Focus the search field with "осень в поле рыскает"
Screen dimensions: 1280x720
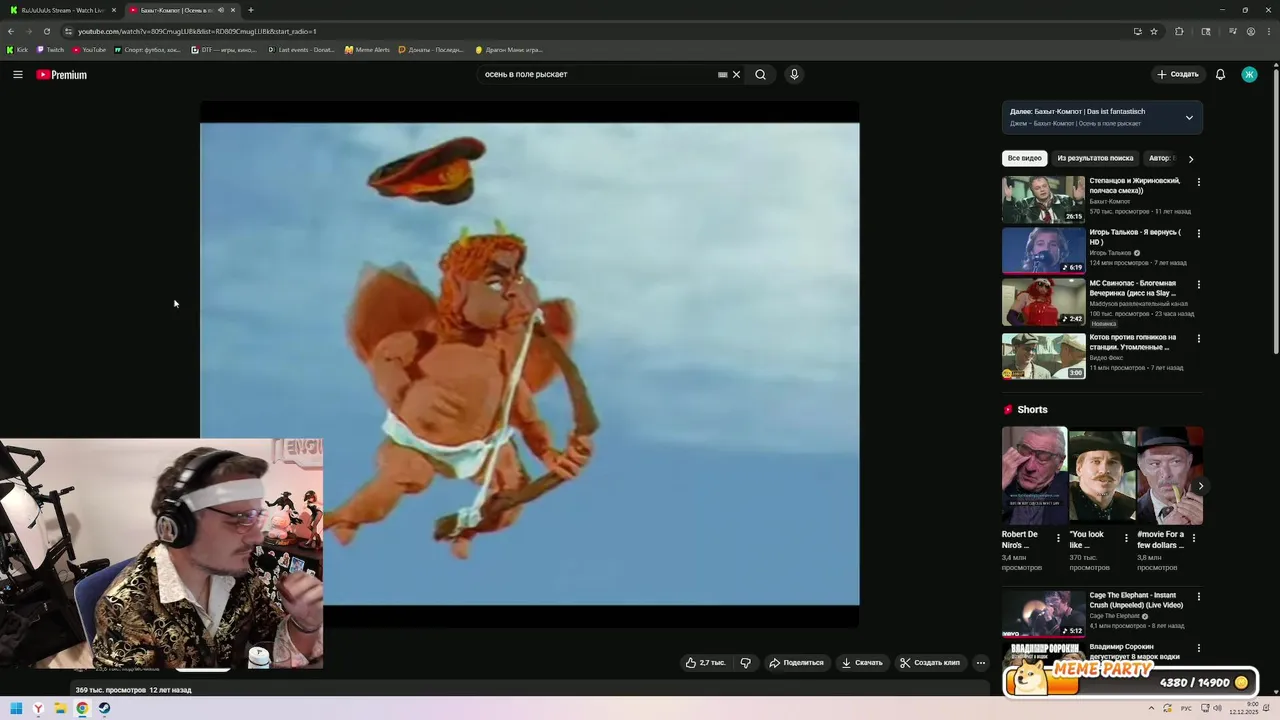(x=598, y=74)
